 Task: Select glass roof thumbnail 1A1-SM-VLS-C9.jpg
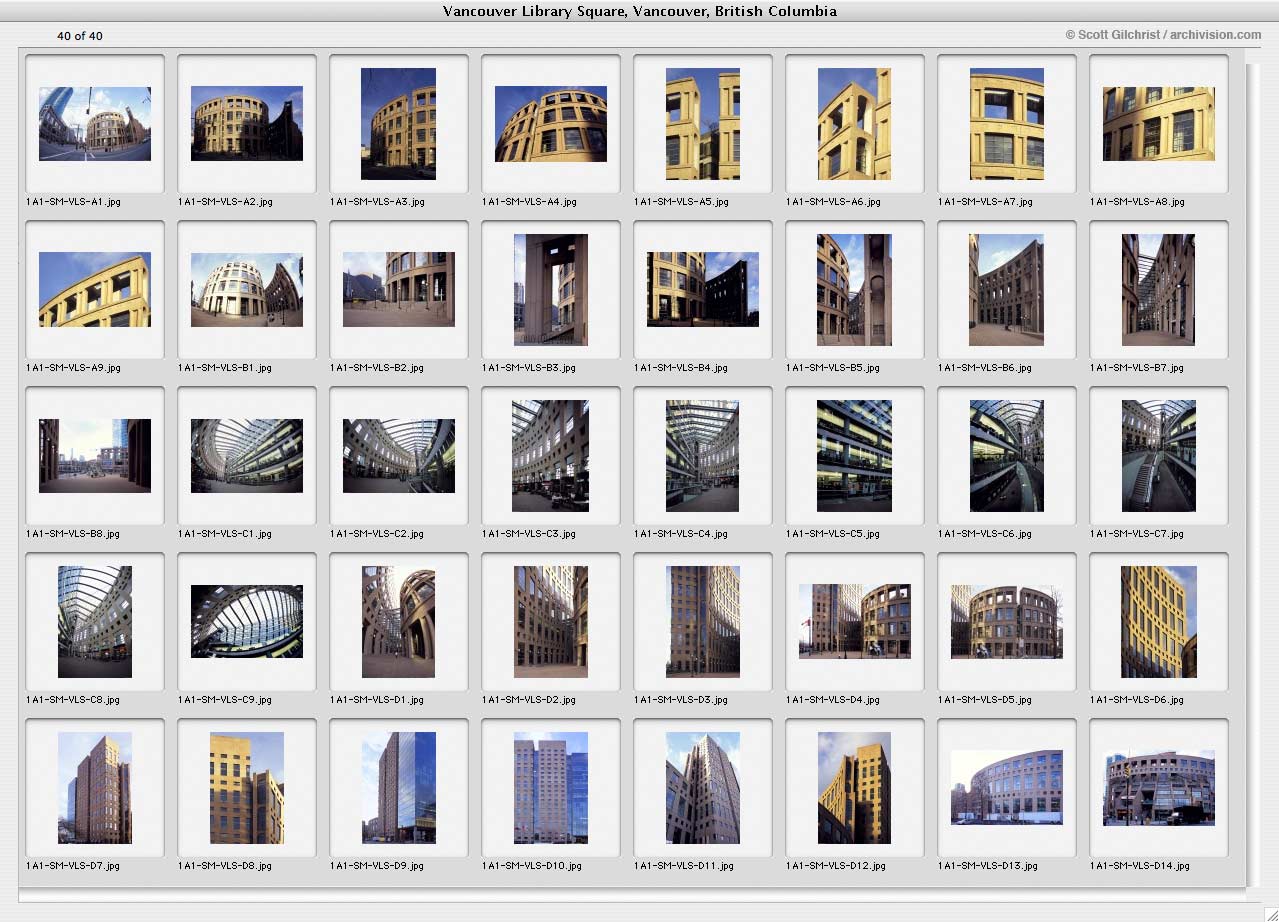pyautogui.click(x=247, y=622)
